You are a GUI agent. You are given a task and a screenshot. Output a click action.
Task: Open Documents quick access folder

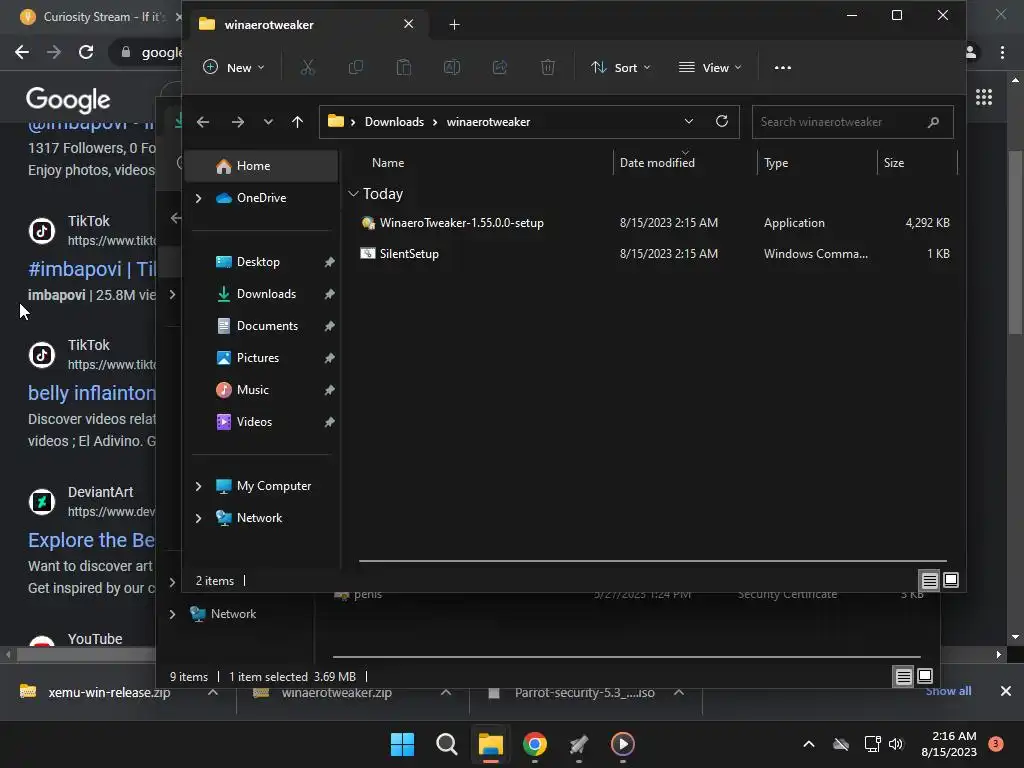[x=267, y=326]
